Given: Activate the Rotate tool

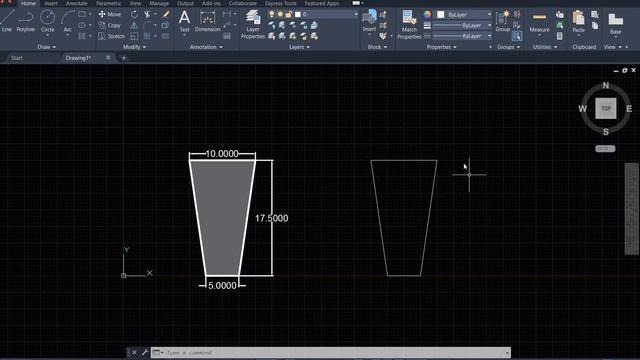Looking at the screenshot, I should [134, 14].
